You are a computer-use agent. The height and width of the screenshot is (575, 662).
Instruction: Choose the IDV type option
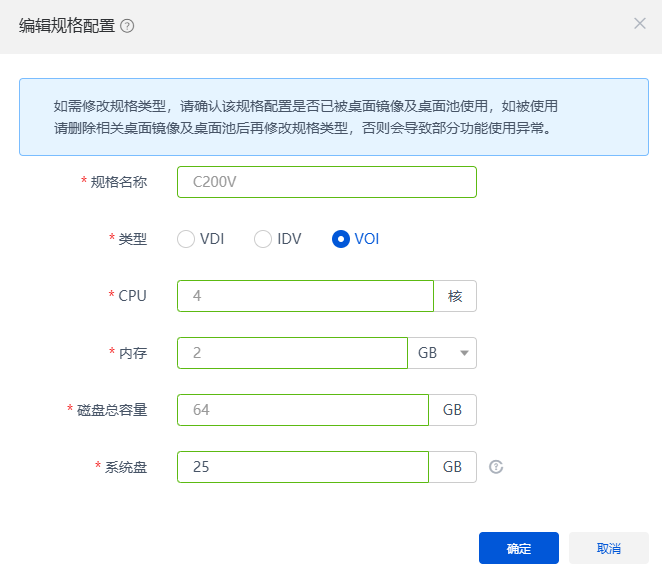coord(263,239)
